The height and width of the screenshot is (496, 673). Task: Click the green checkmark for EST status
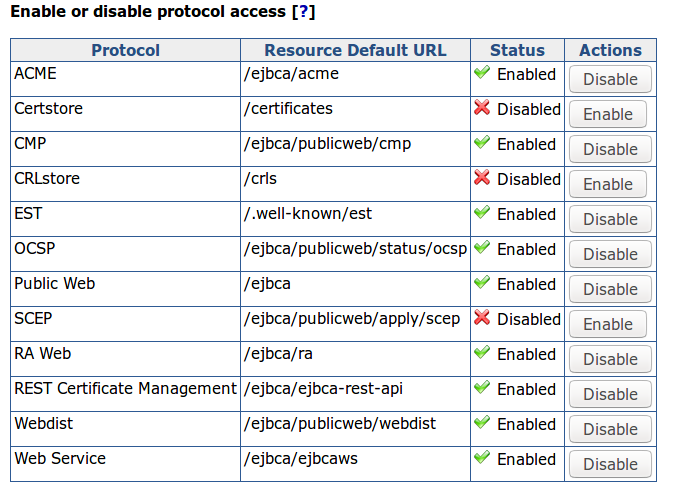pyautogui.click(x=482, y=214)
